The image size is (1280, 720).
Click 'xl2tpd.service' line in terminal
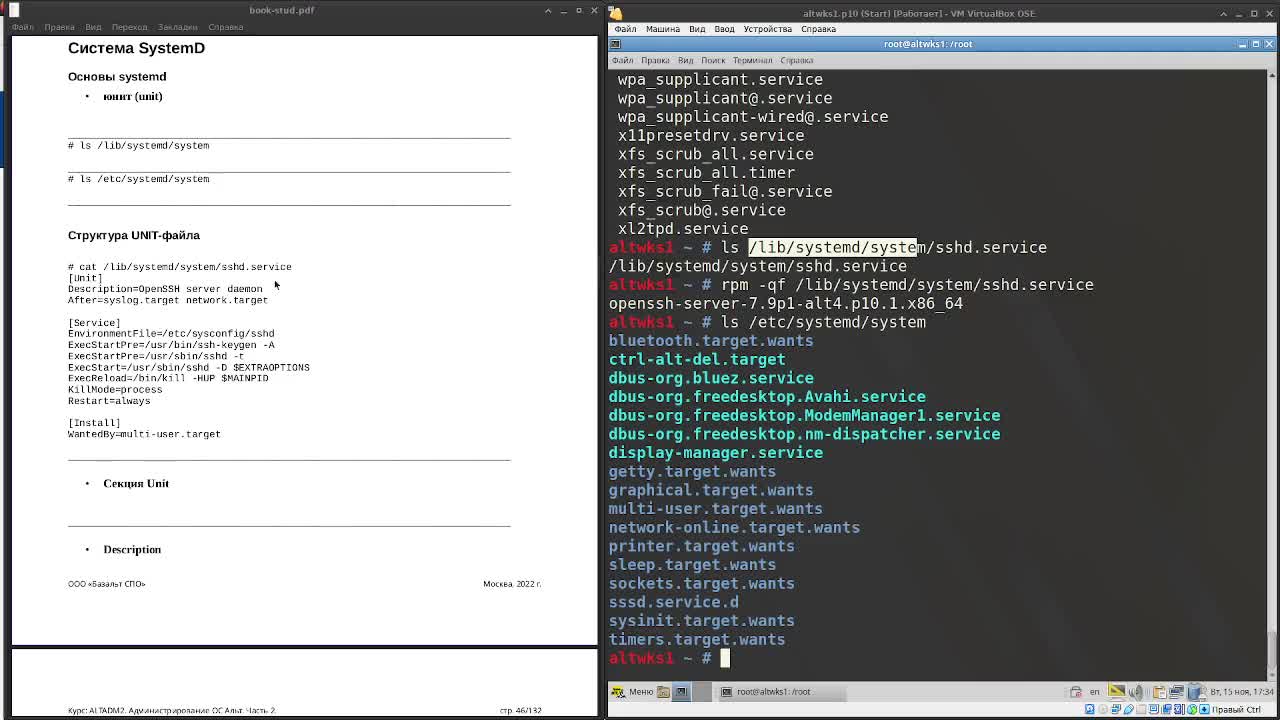tap(683, 229)
